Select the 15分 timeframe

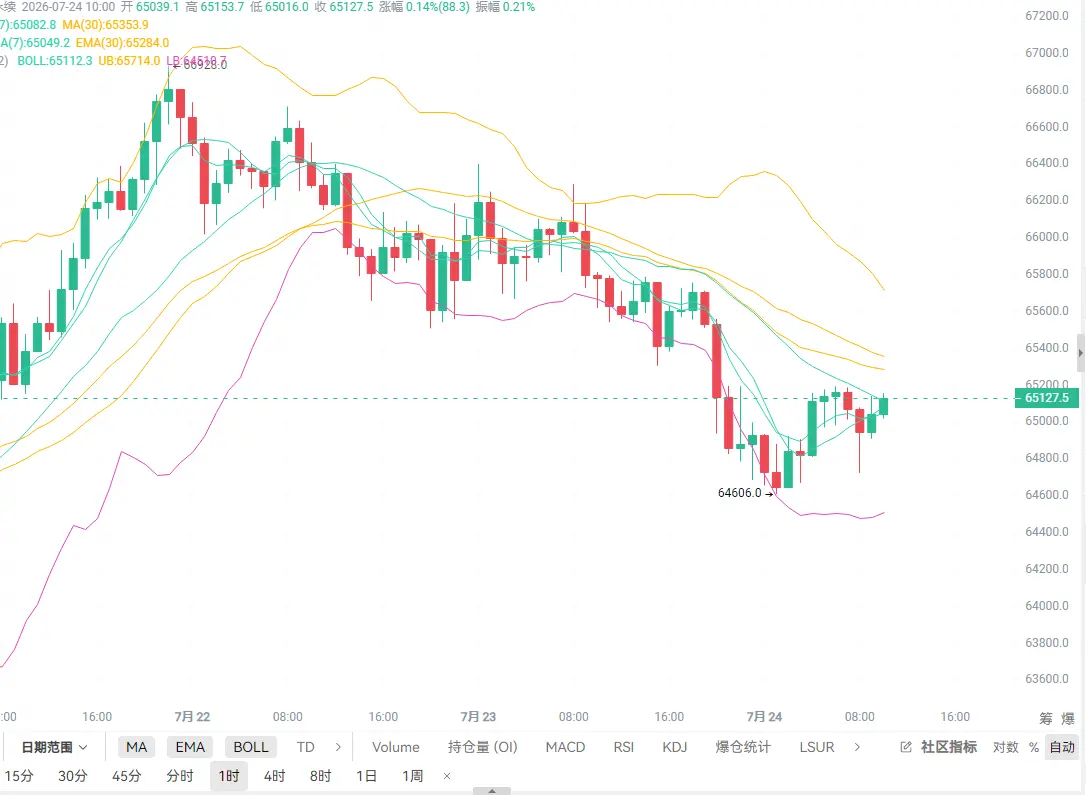(x=19, y=776)
